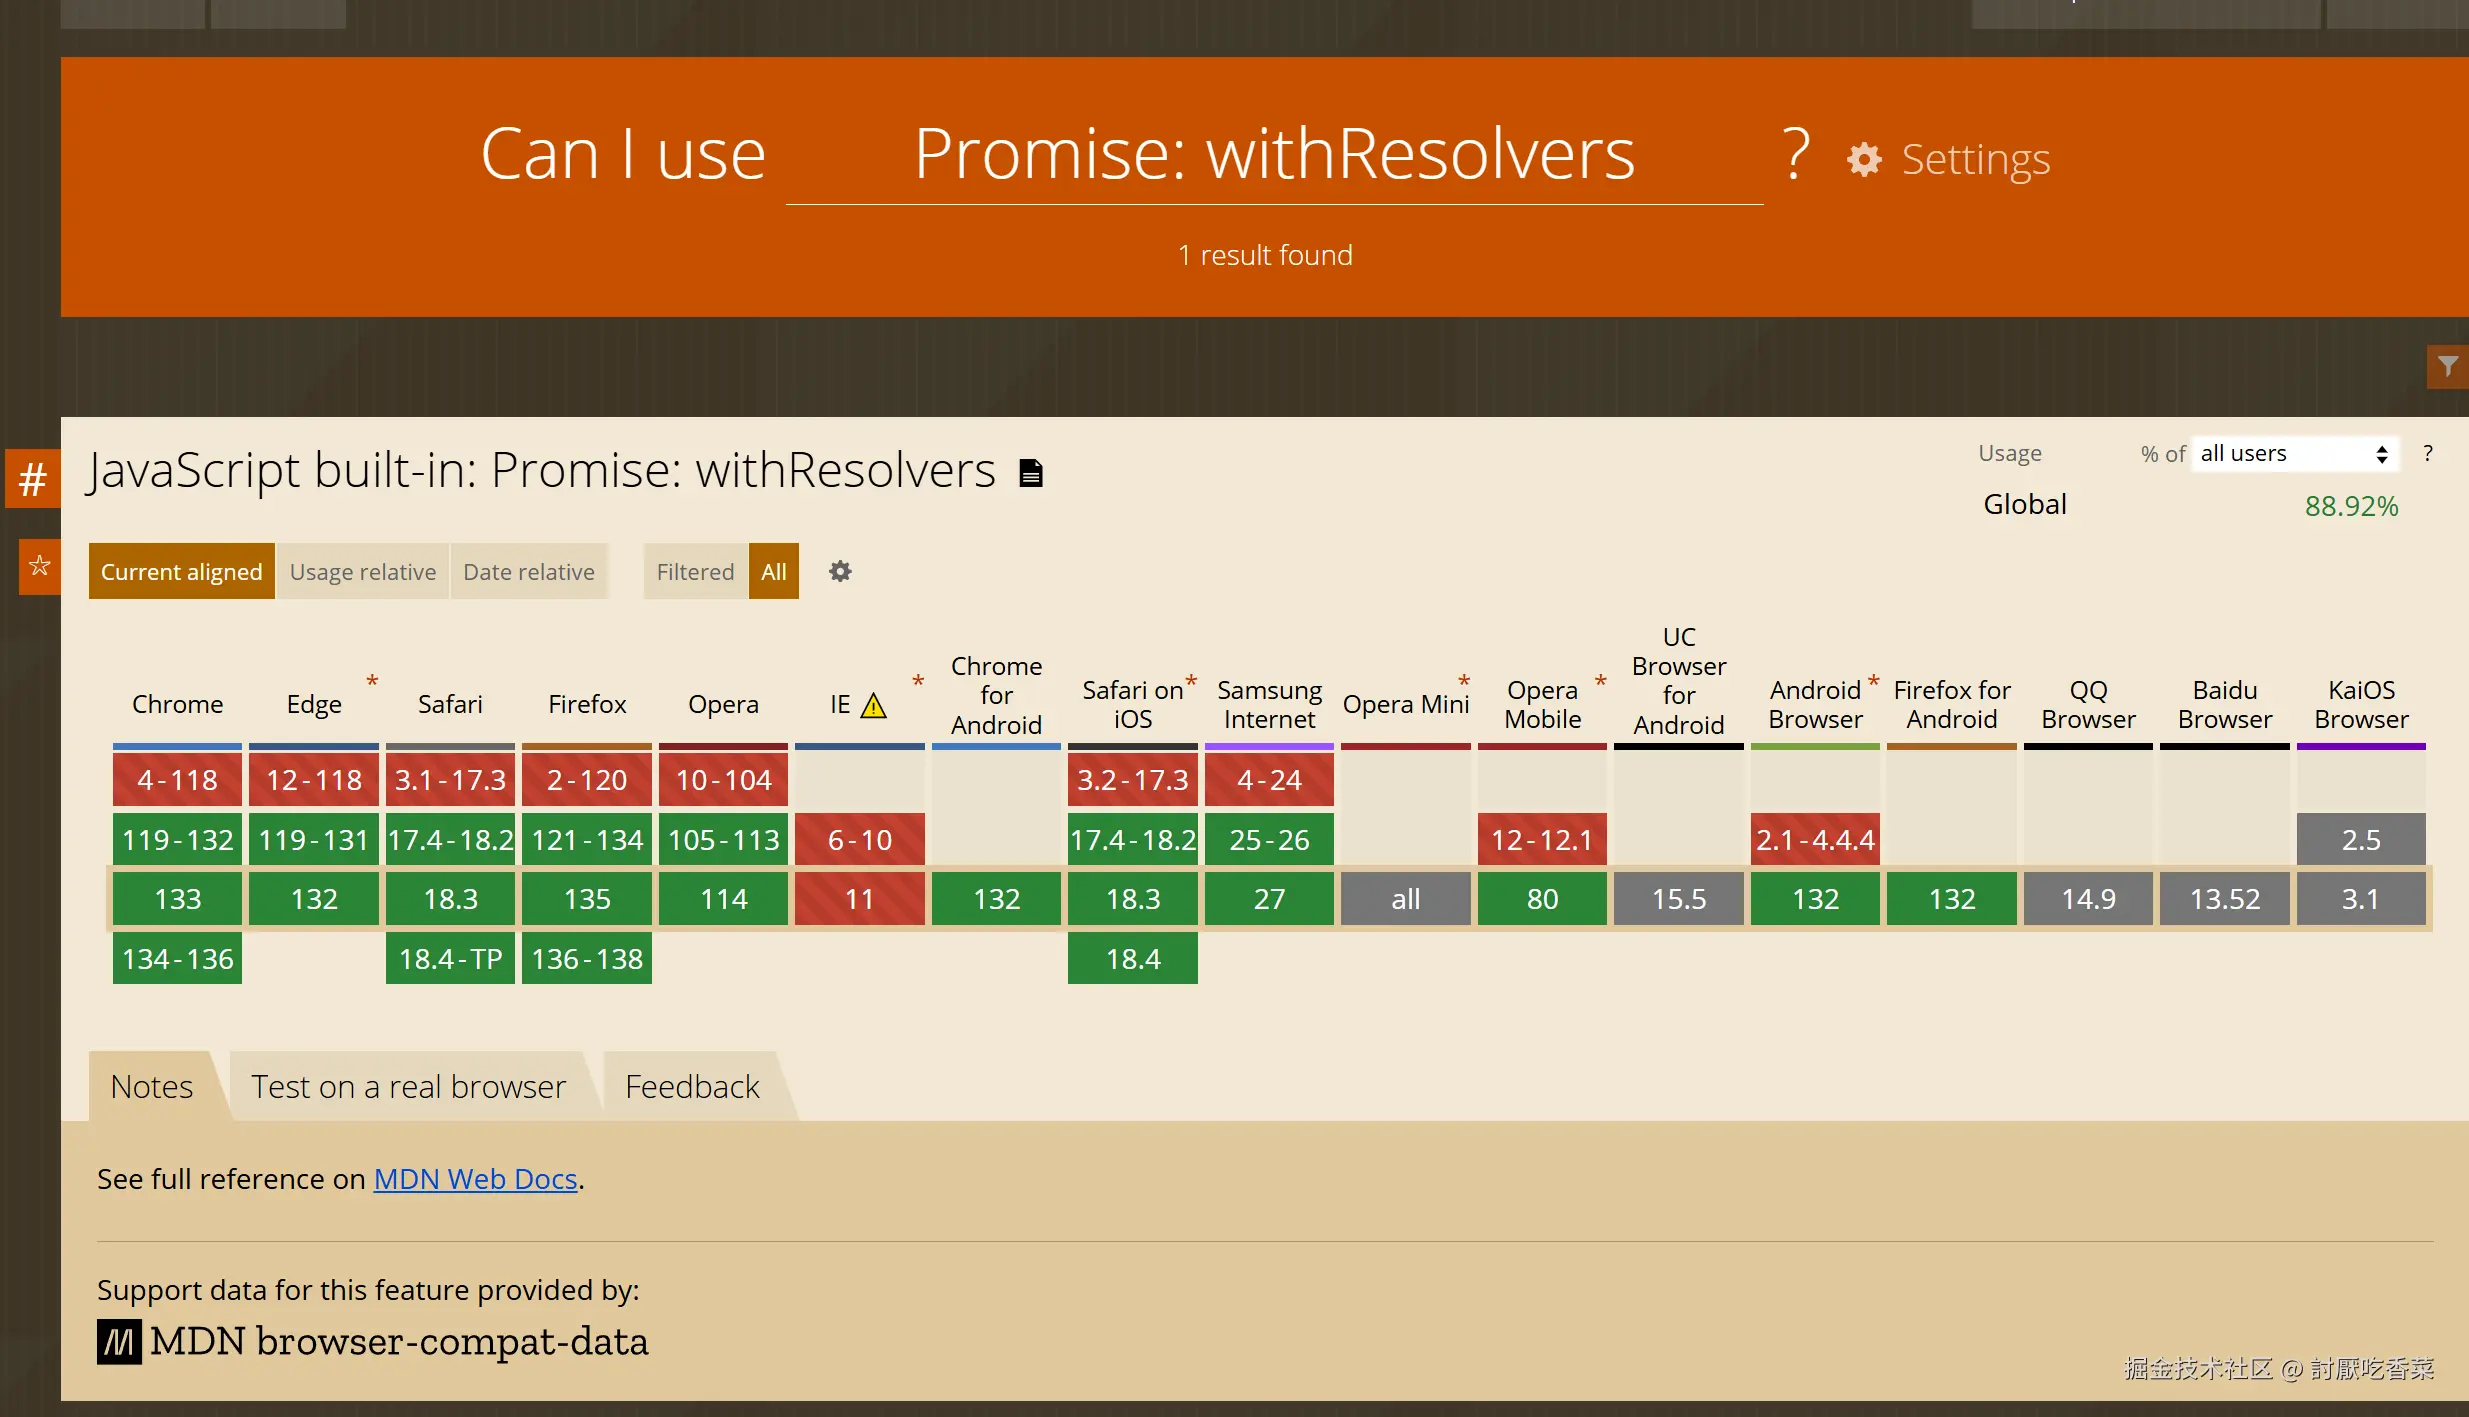The width and height of the screenshot is (2469, 1417).
Task: Click the Settings gear icon in header
Action: 1864,160
